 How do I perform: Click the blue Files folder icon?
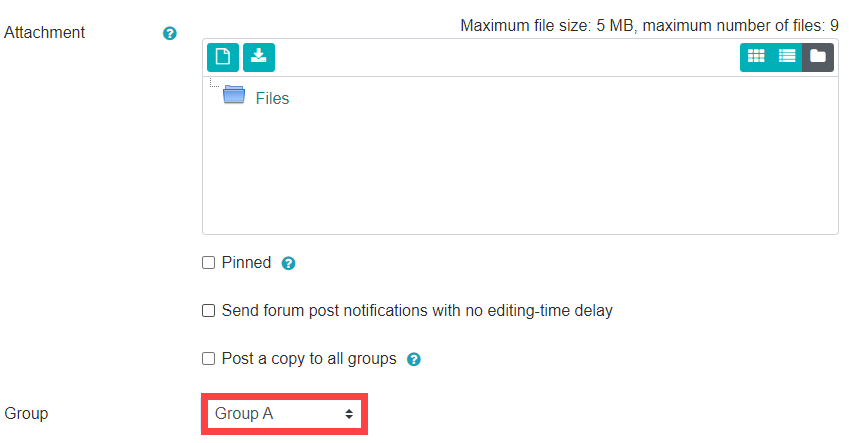234,95
